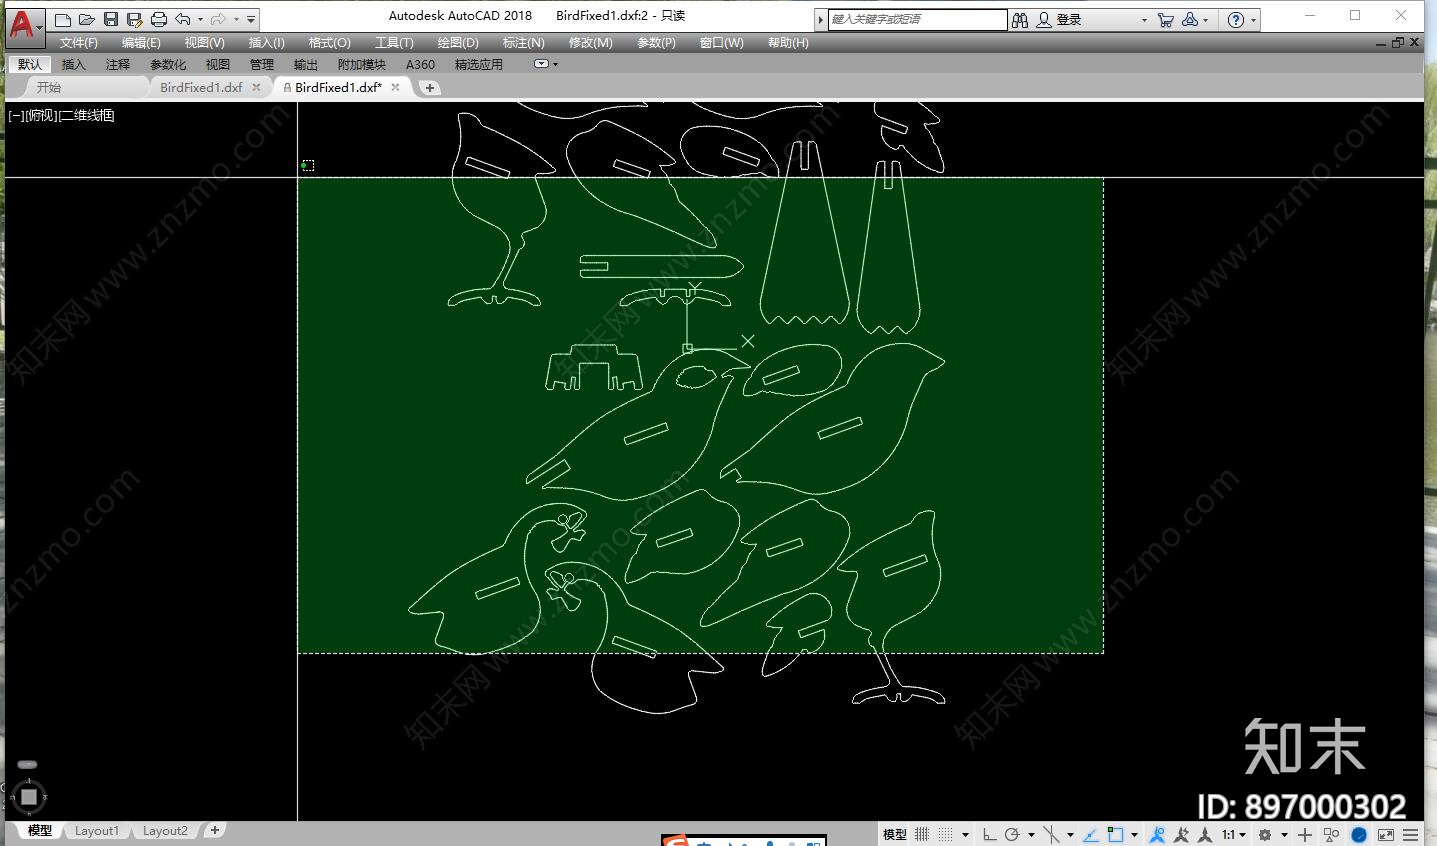Click the New drawing icon
The image size is (1437, 846).
coord(63,19)
